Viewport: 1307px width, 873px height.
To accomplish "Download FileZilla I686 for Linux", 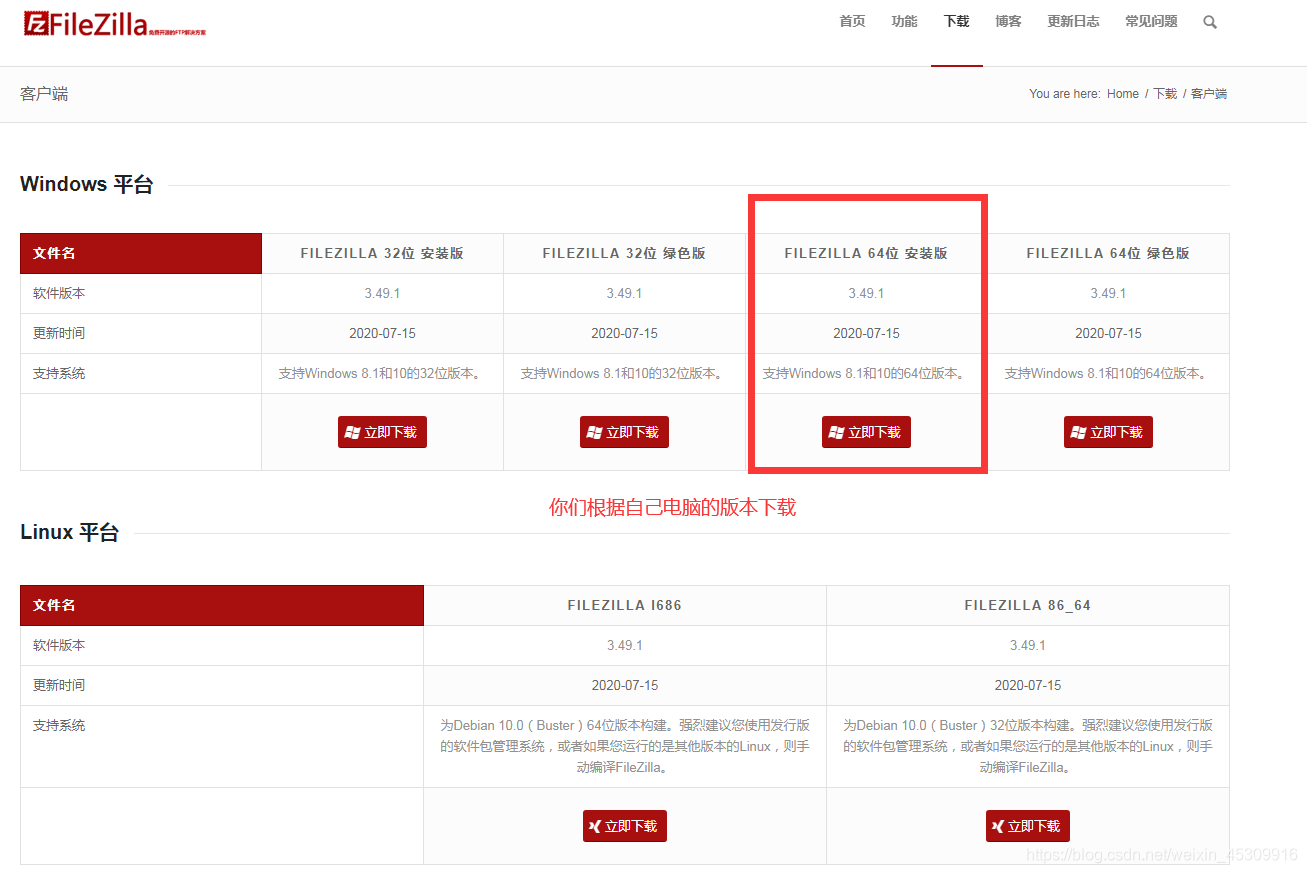I will click(x=625, y=826).
